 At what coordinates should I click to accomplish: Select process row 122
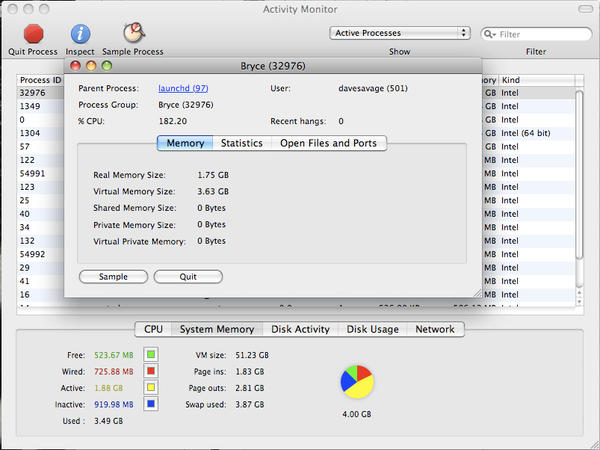41,160
